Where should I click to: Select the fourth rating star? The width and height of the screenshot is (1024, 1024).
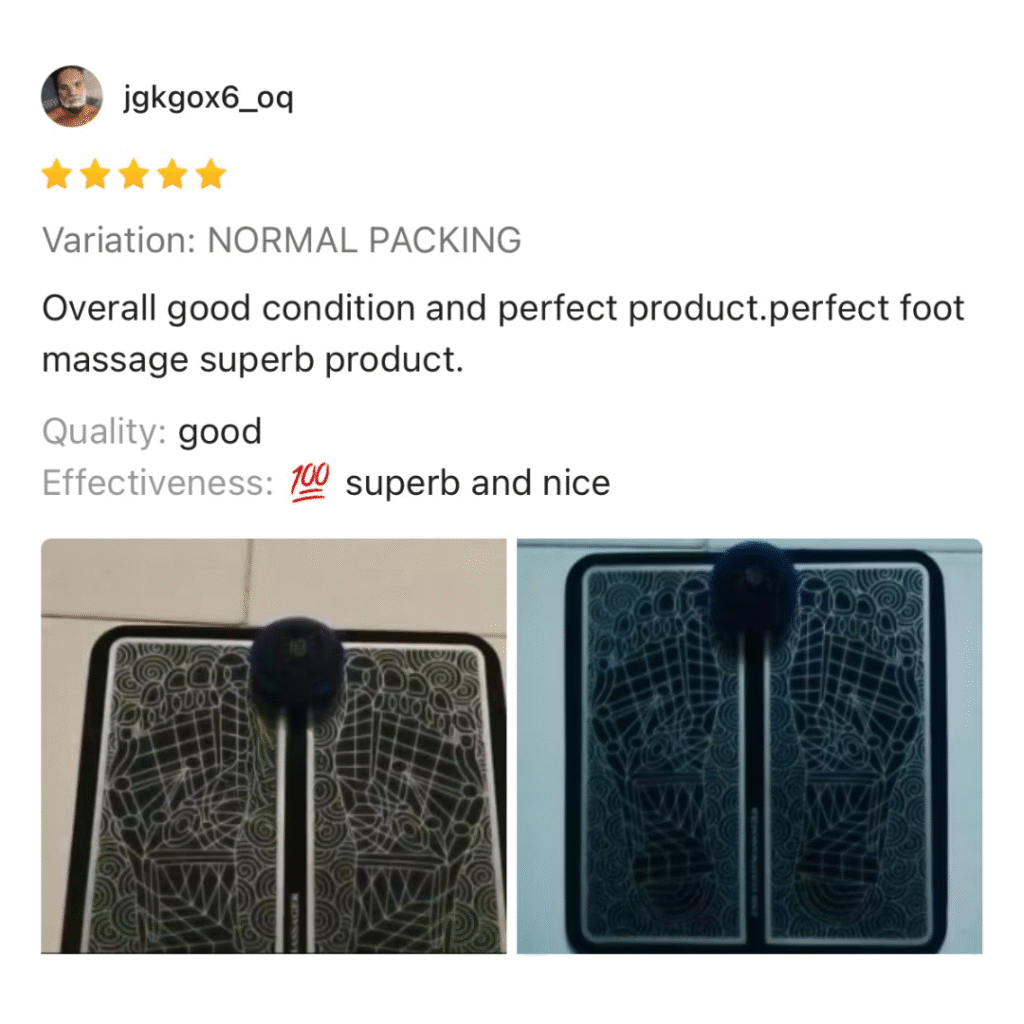(172, 174)
